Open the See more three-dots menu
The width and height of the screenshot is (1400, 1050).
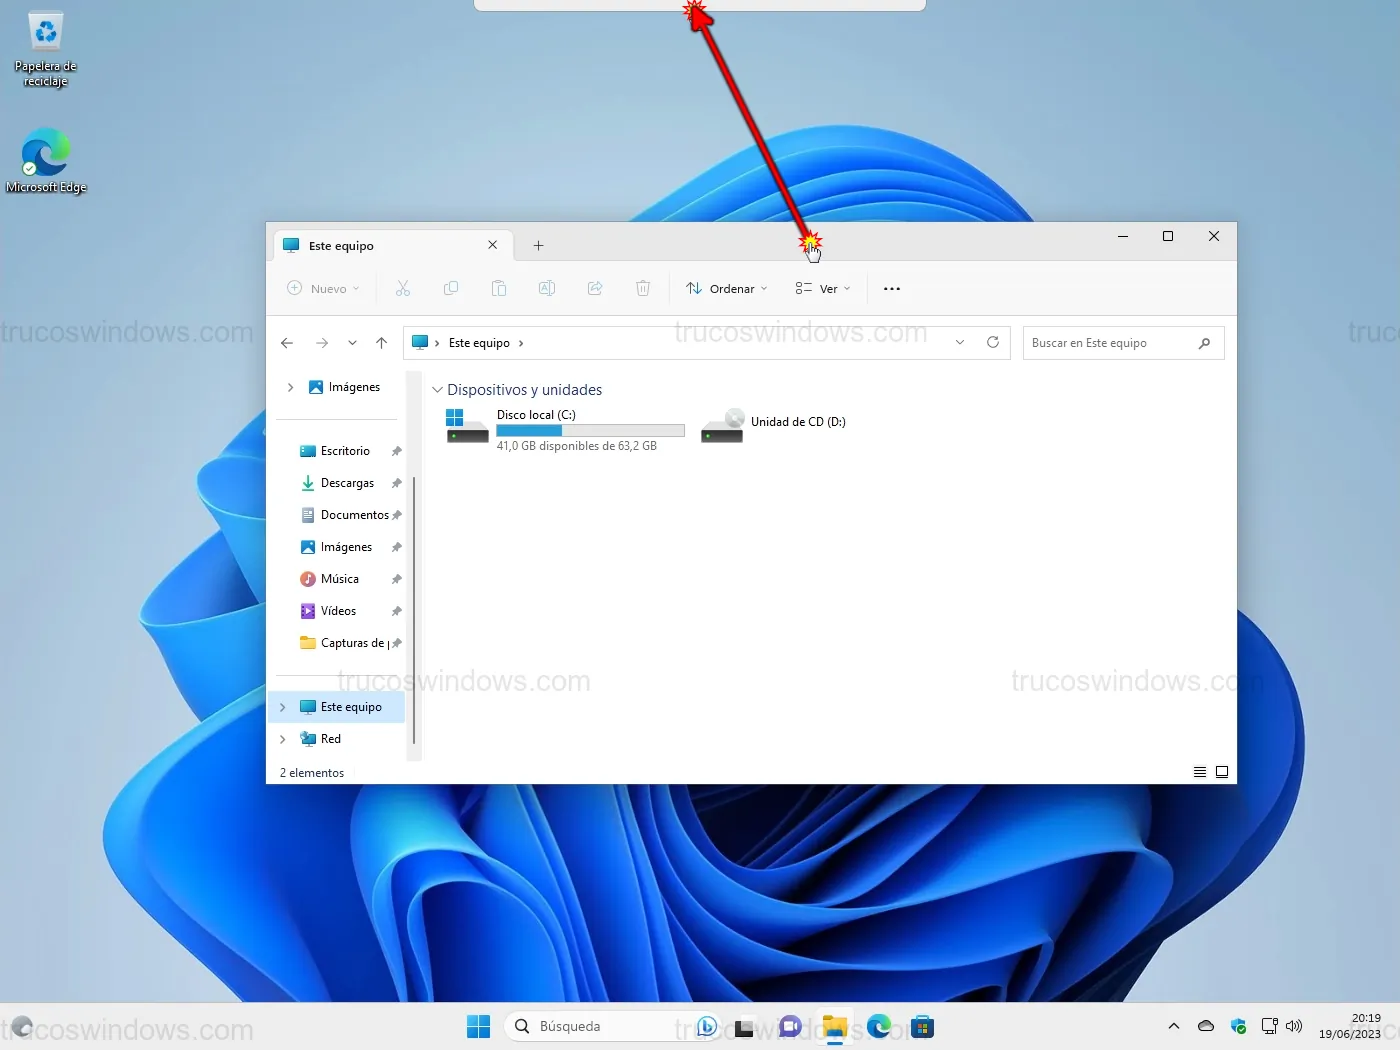pos(892,289)
